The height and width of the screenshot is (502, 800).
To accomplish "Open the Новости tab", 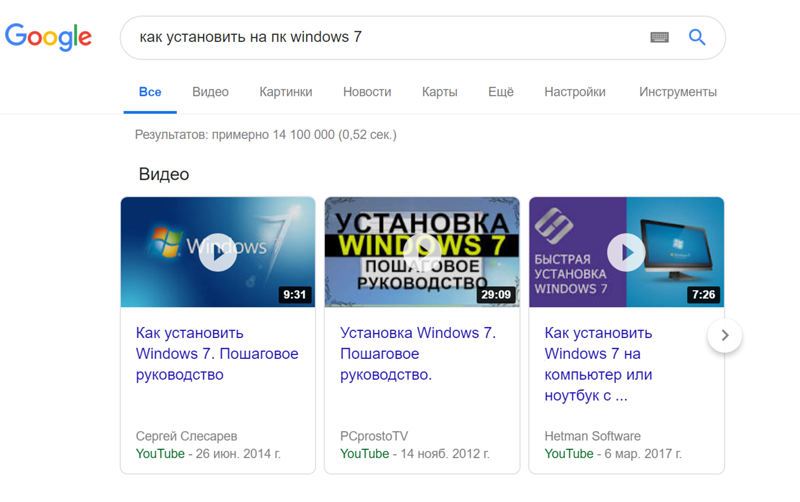I will (x=367, y=92).
